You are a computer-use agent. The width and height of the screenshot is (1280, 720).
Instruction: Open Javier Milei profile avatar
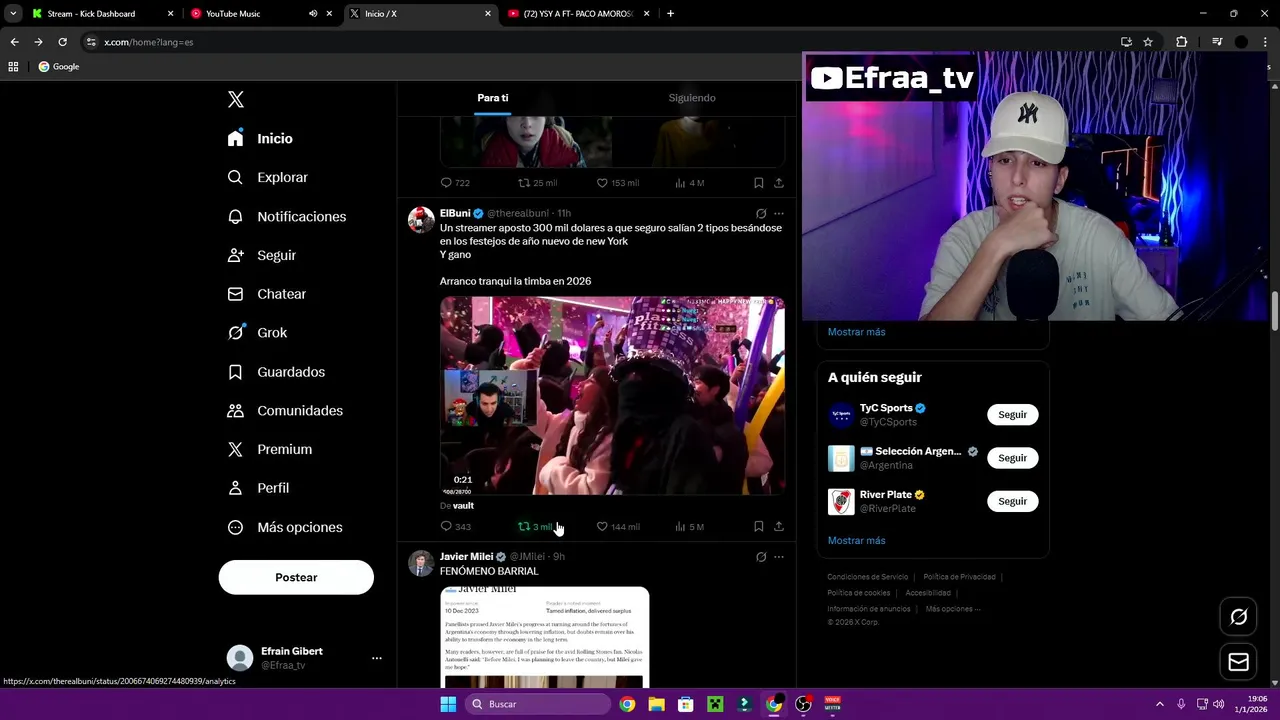click(421, 563)
